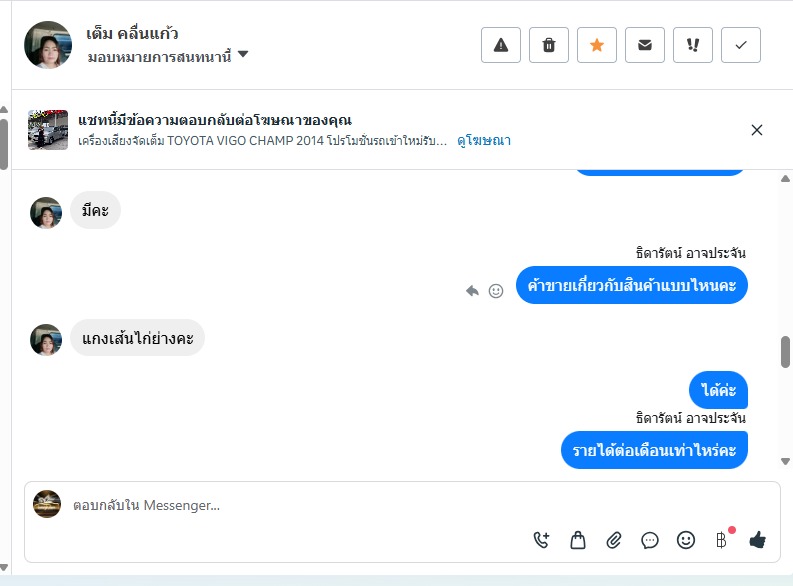Viewport: 793px width, 586px height.
Task: Dismiss the ad reply banner
Action: click(757, 130)
